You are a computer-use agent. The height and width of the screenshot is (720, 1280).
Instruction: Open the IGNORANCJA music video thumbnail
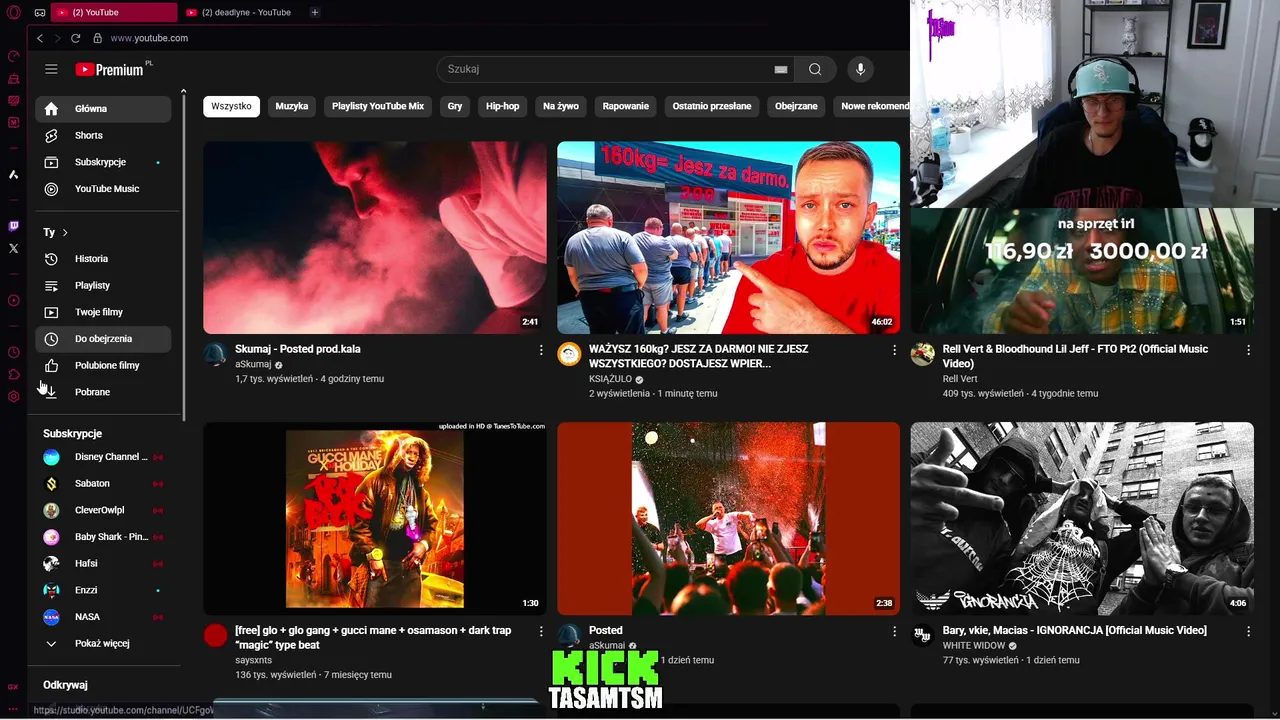pos(1082,518)
